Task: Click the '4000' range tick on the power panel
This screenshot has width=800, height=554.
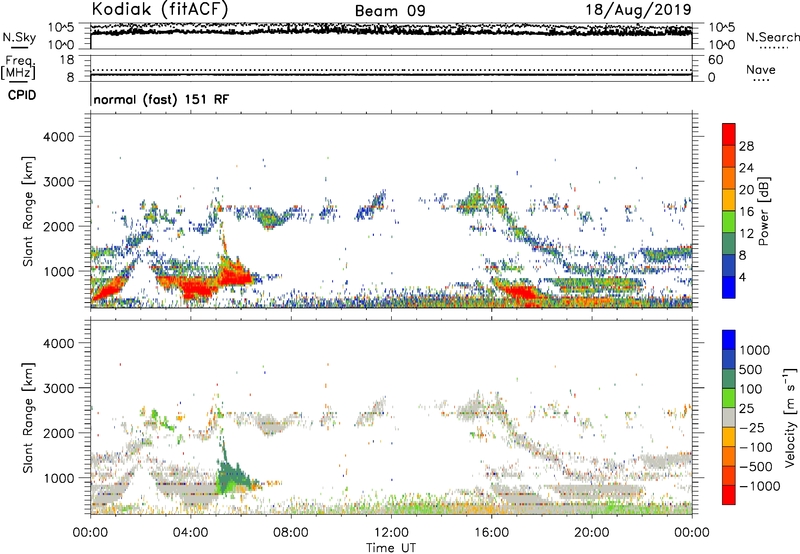Action: [58, 137]
